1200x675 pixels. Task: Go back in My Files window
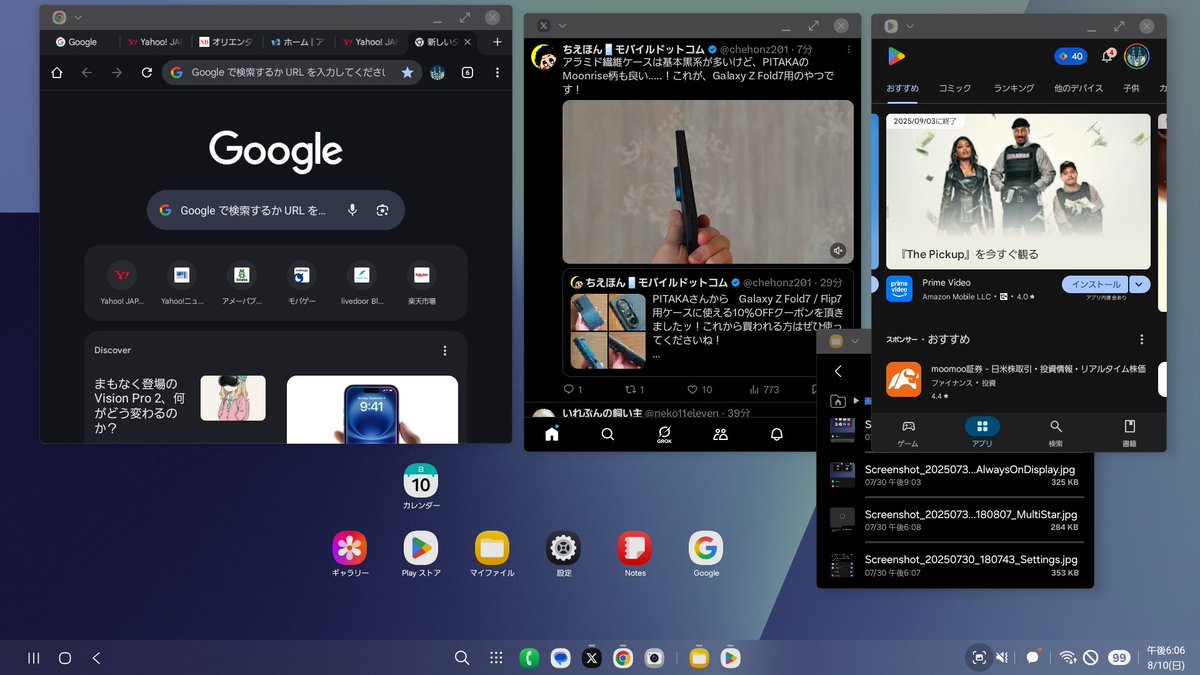pyautogui.click(x=838, y=371)
